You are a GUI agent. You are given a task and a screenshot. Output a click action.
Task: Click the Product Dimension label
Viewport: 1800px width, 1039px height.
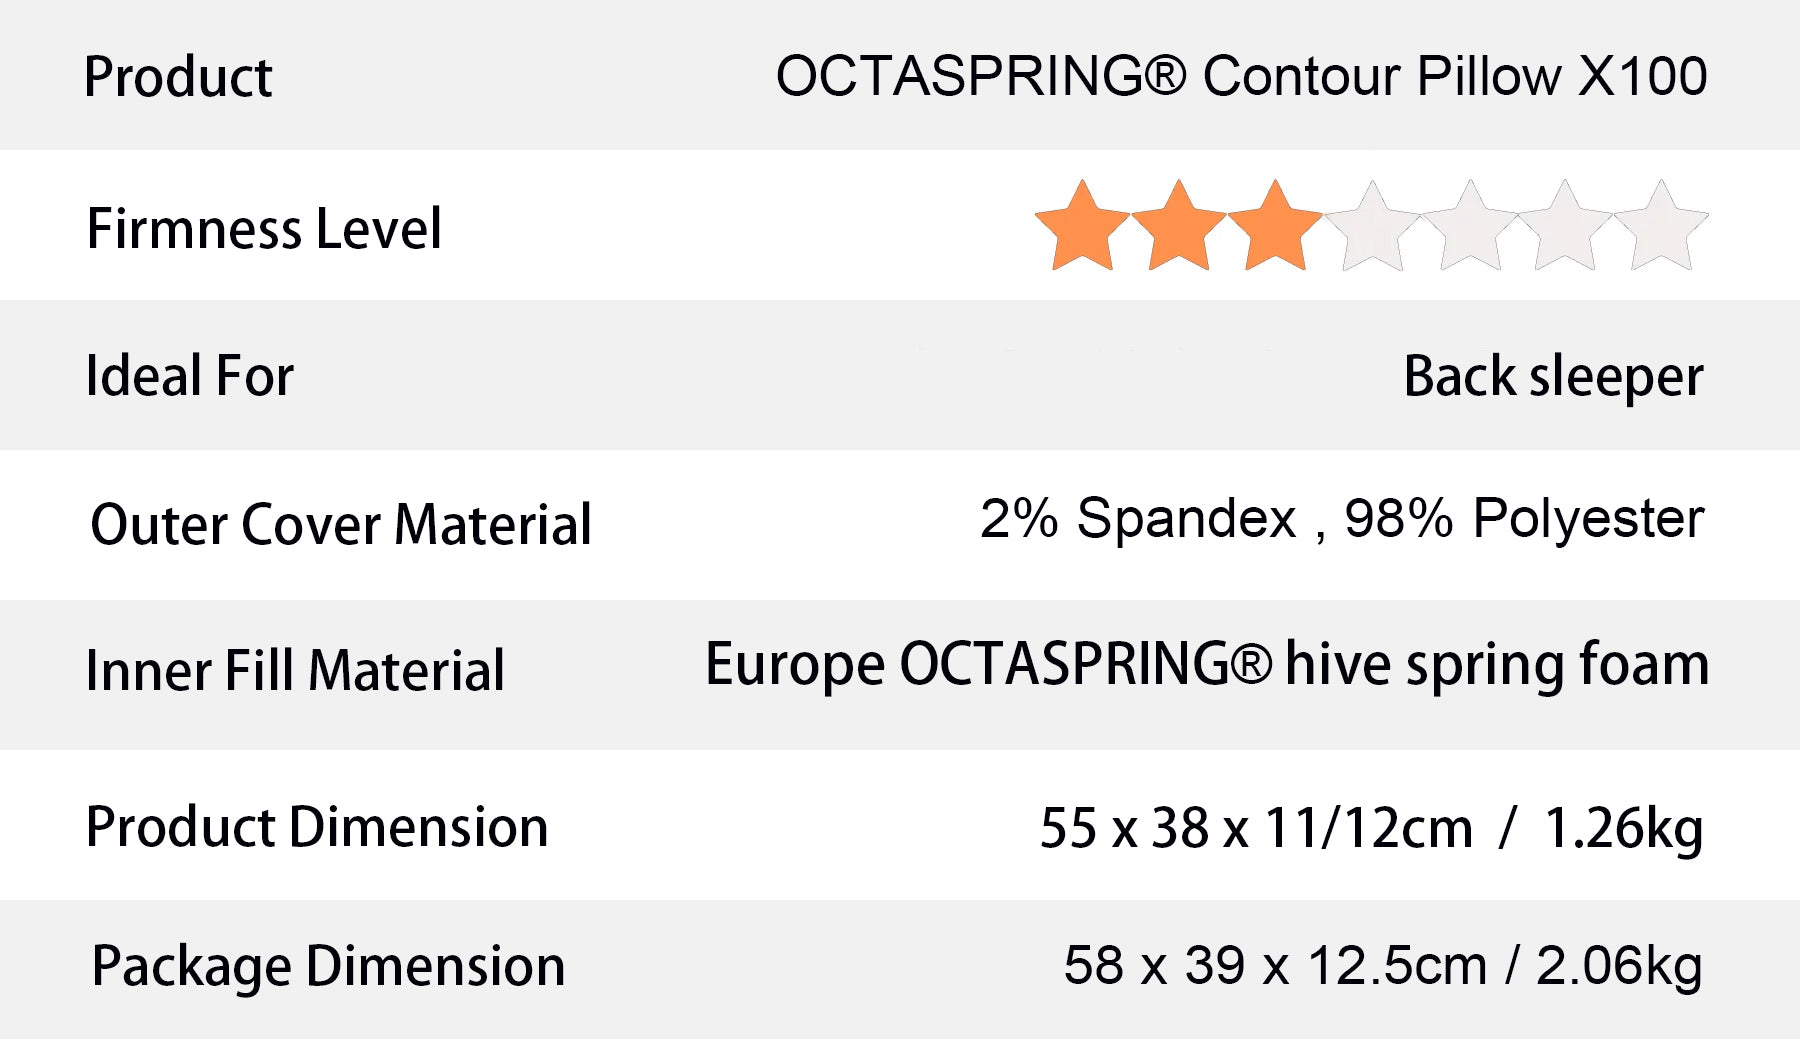[x=317, y=827]
